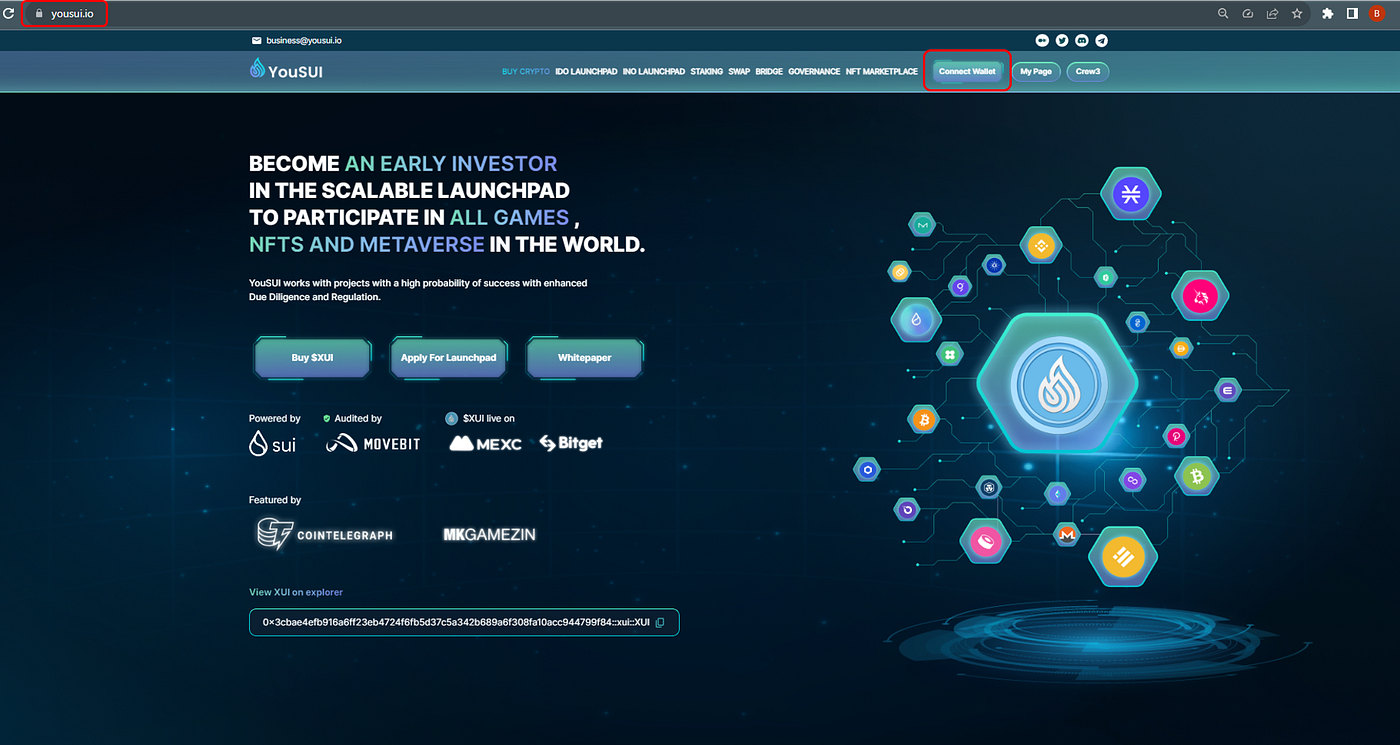Select the Sui logo under Powered by

click(272, 443)
